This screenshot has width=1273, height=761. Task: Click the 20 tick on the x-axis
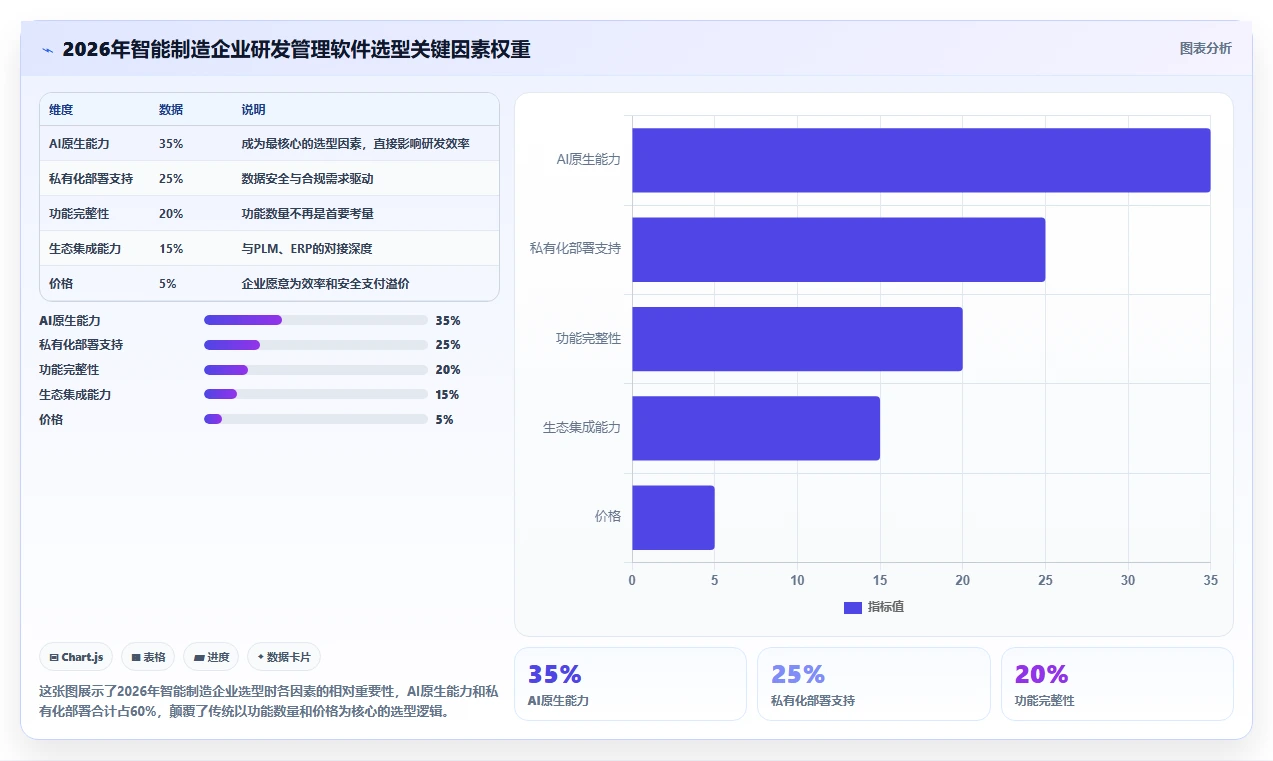pos(962,580)
